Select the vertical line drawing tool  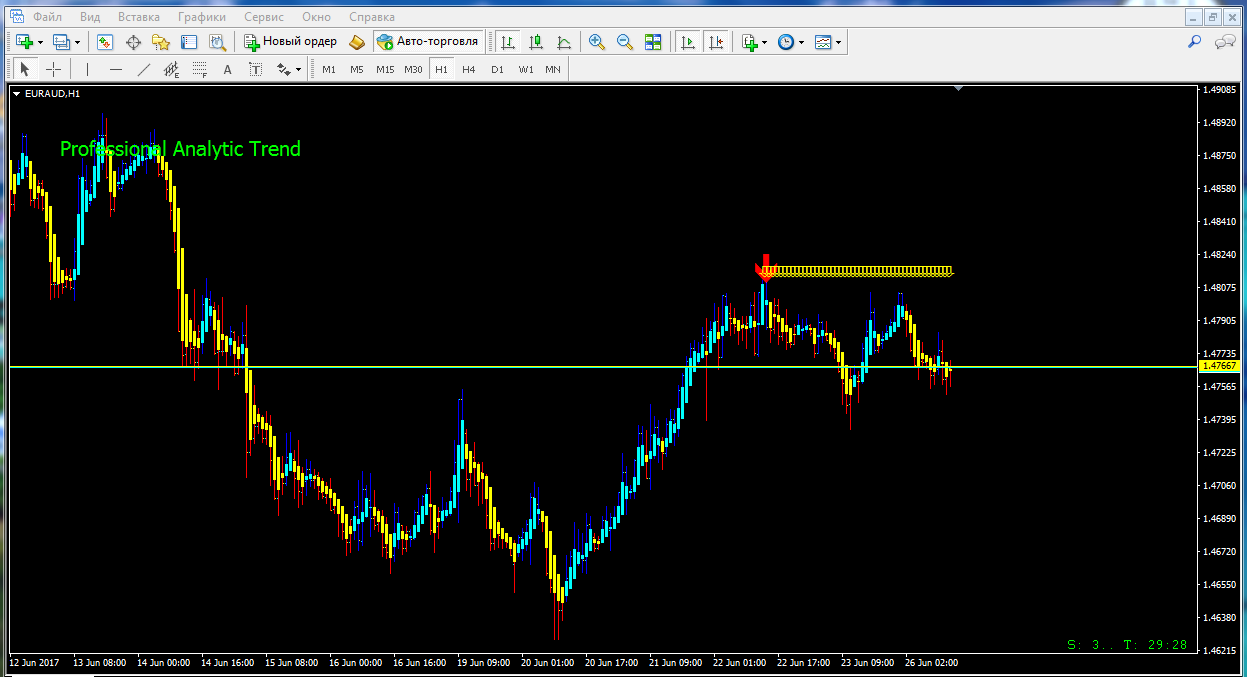pyautogui.click(x=88, y=69)
